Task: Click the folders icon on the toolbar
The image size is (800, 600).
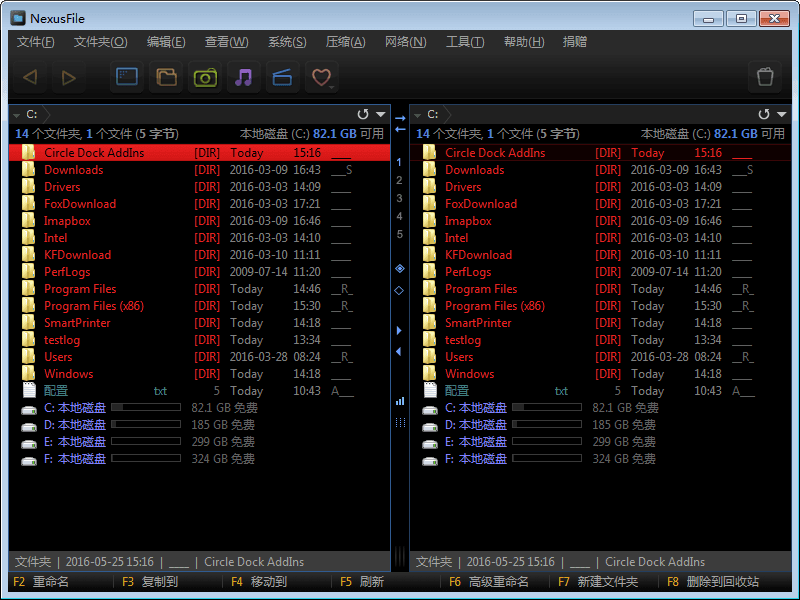Action: tap(166, 76)
